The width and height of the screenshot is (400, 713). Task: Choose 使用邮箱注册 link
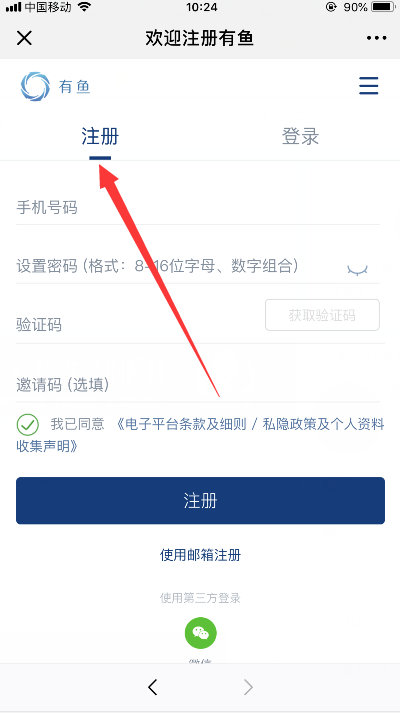200,555
